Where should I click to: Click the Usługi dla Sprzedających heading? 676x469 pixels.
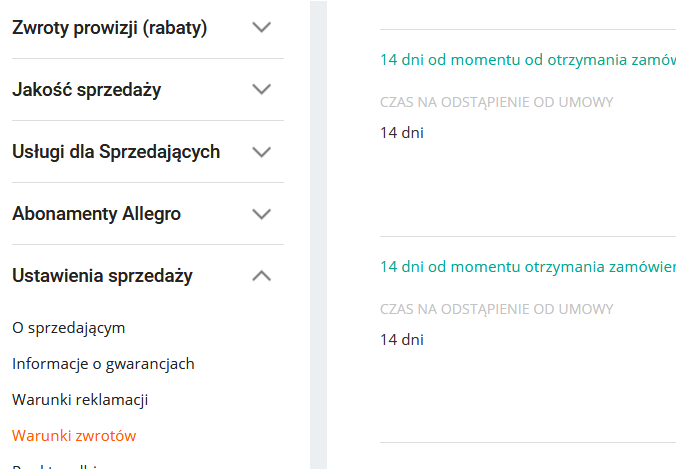[116, 152]
